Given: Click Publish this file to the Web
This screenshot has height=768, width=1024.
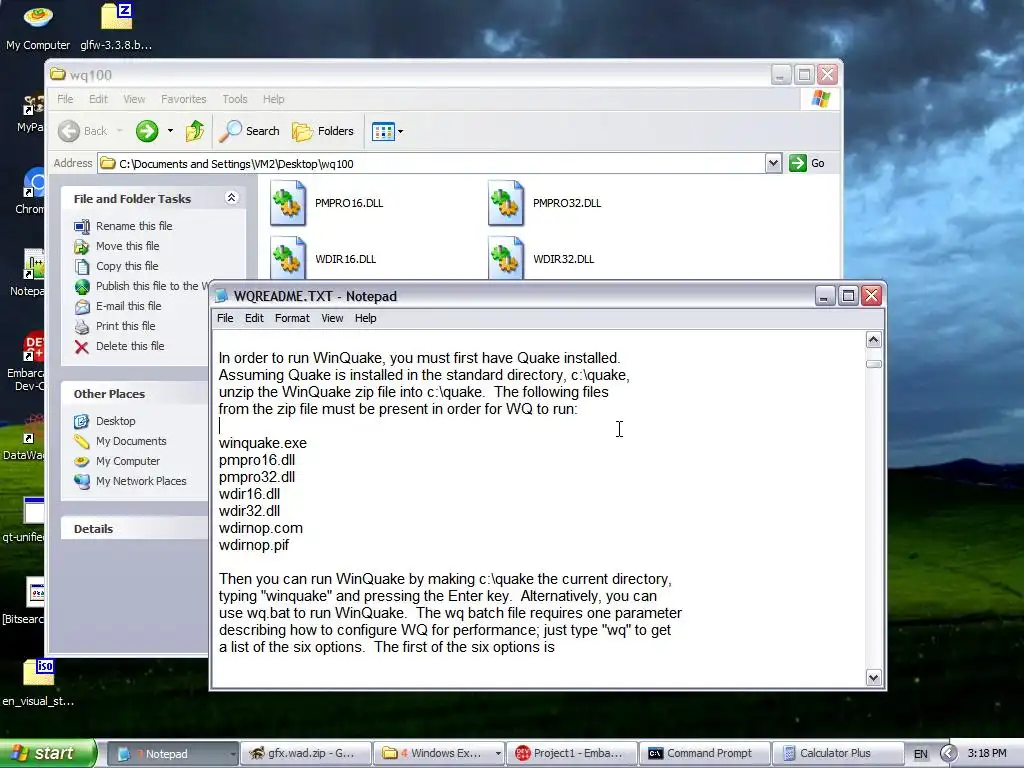Looking at the screenshot, I should 152,286.
